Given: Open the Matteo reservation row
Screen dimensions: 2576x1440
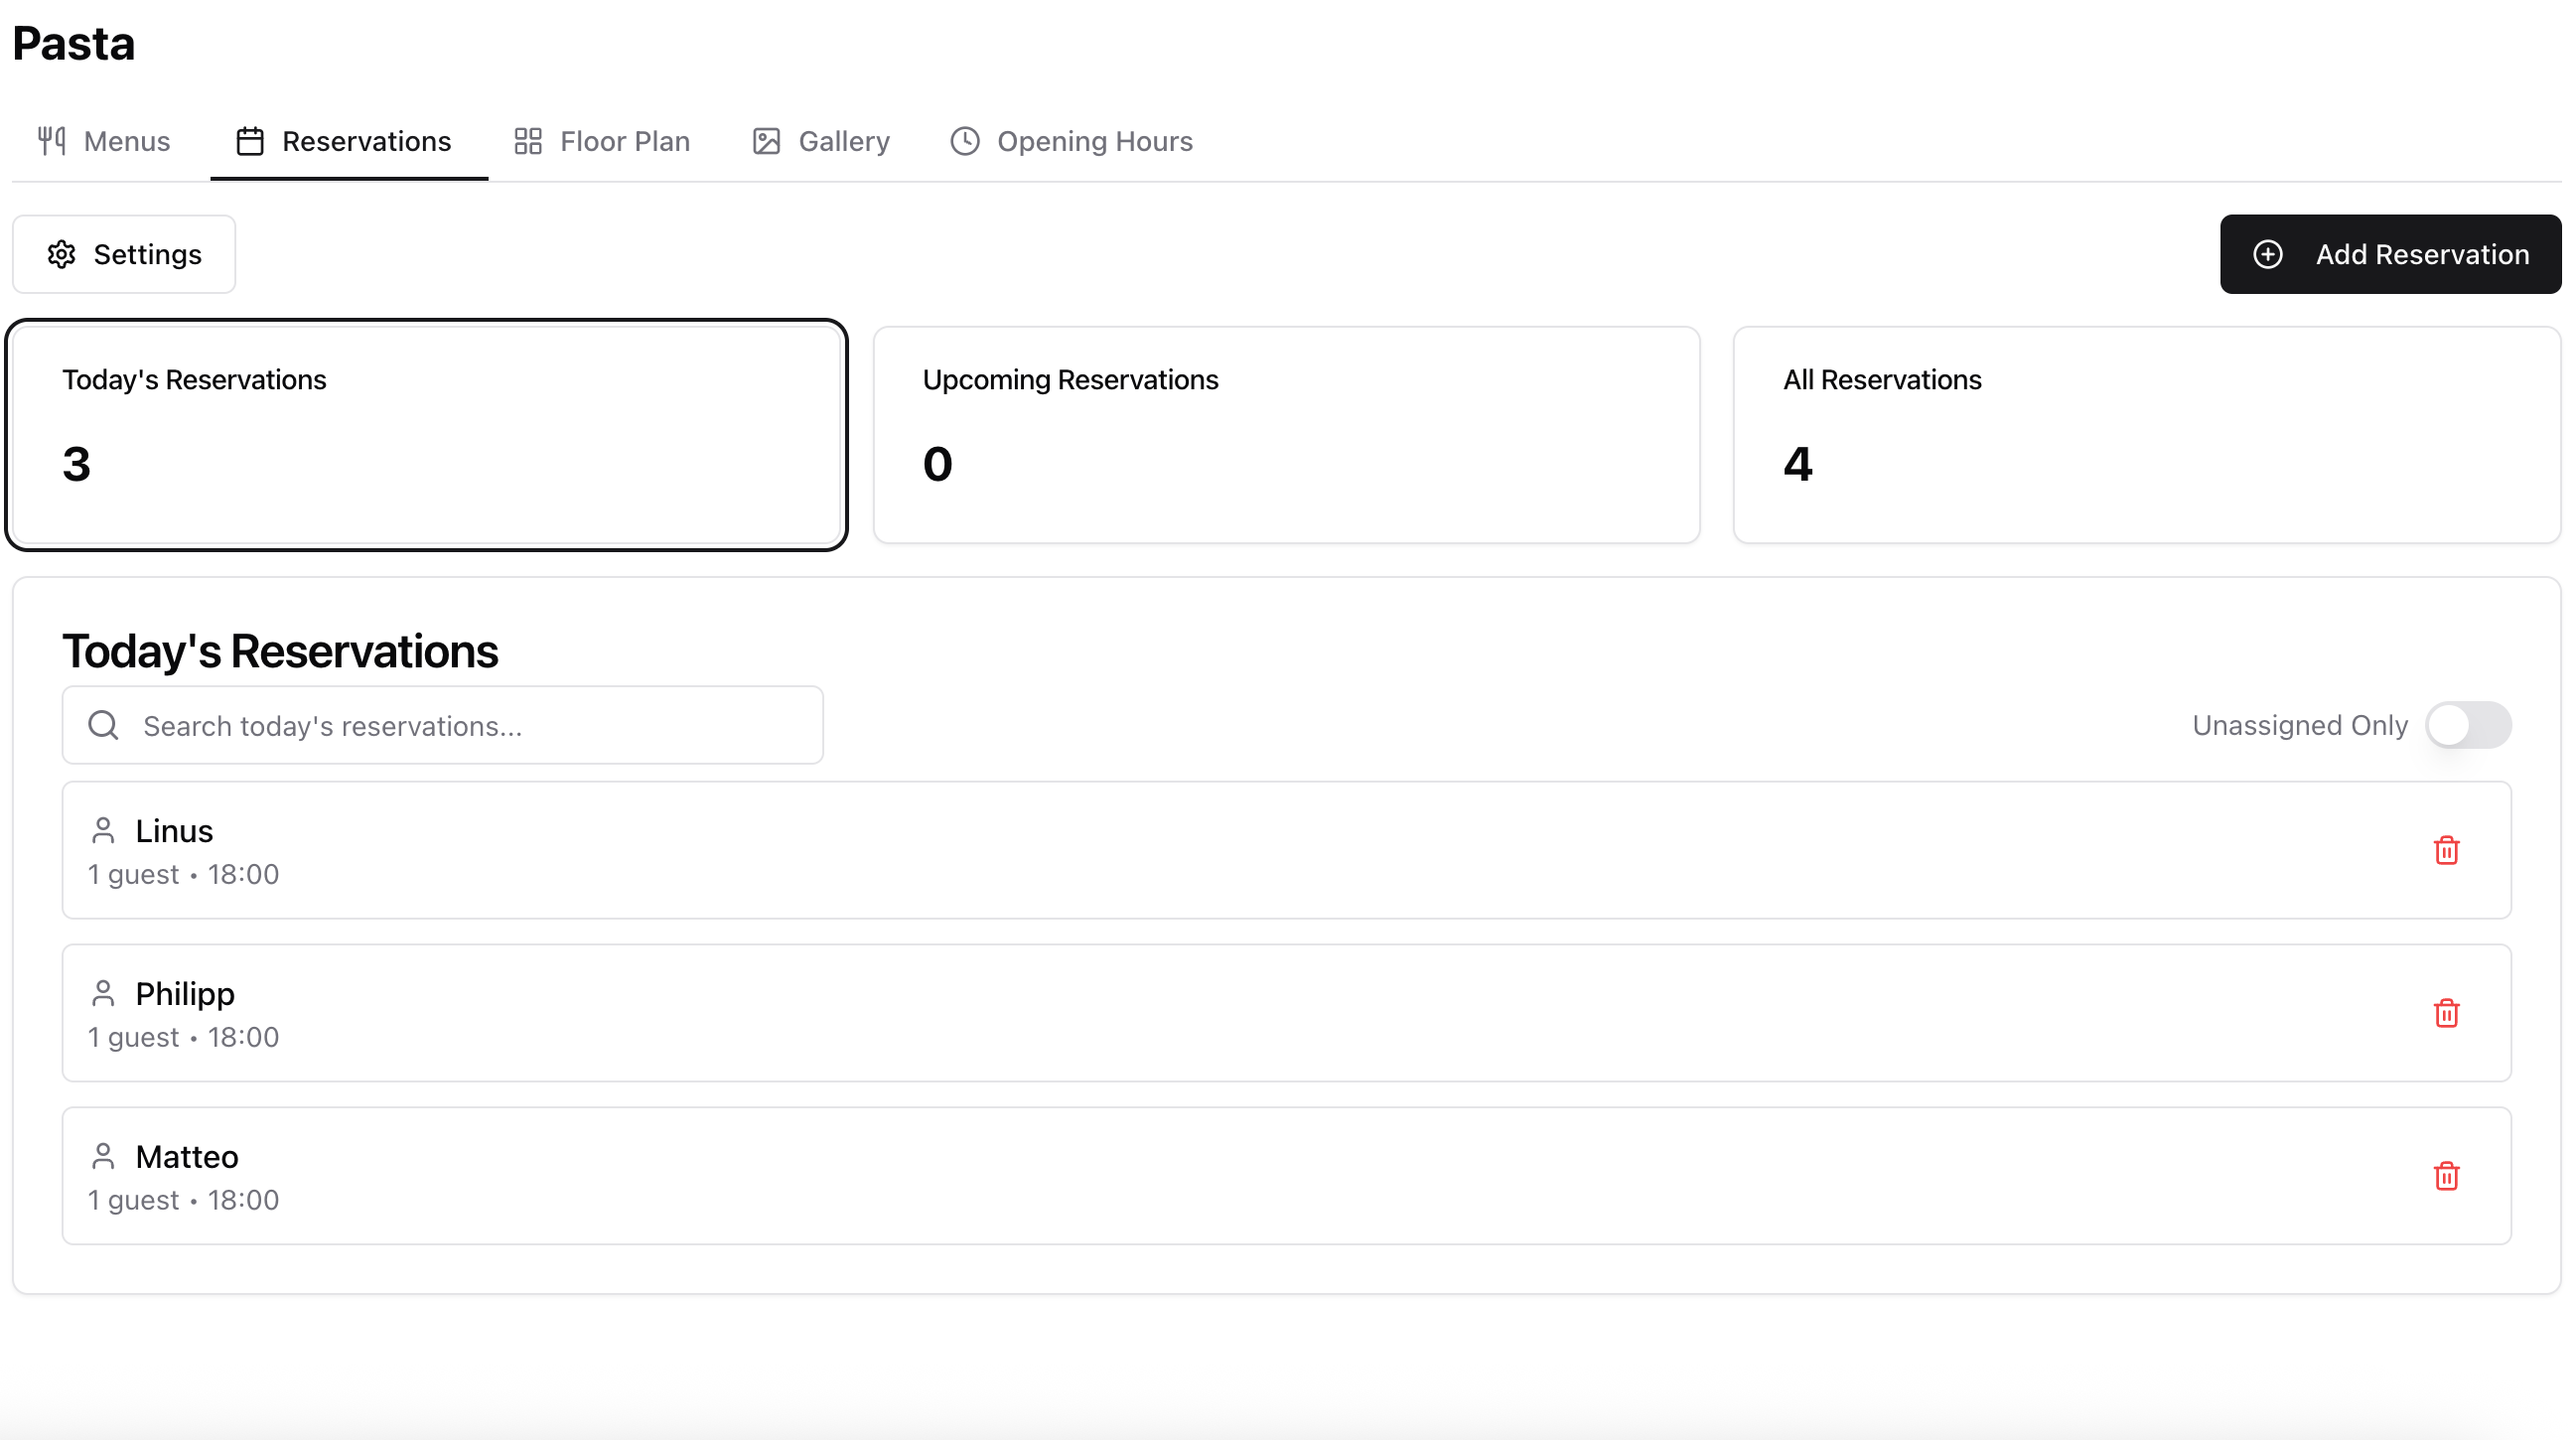Looking at the screenshot, I should (1286, 1176).
